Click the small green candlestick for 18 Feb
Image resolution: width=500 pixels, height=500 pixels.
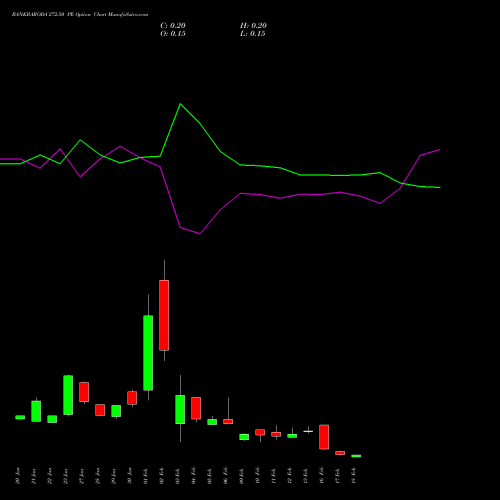[x=356, y=456]
